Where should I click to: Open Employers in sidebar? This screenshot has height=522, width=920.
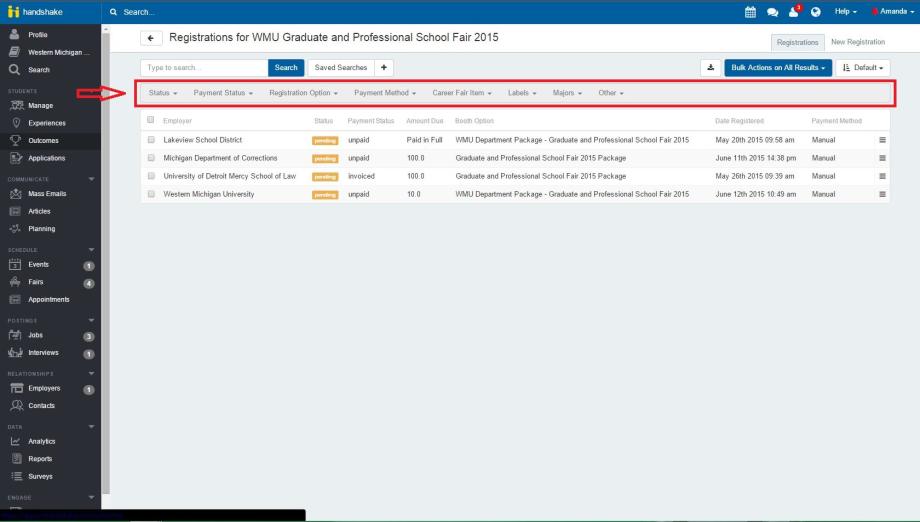click(x=44, y=388)
